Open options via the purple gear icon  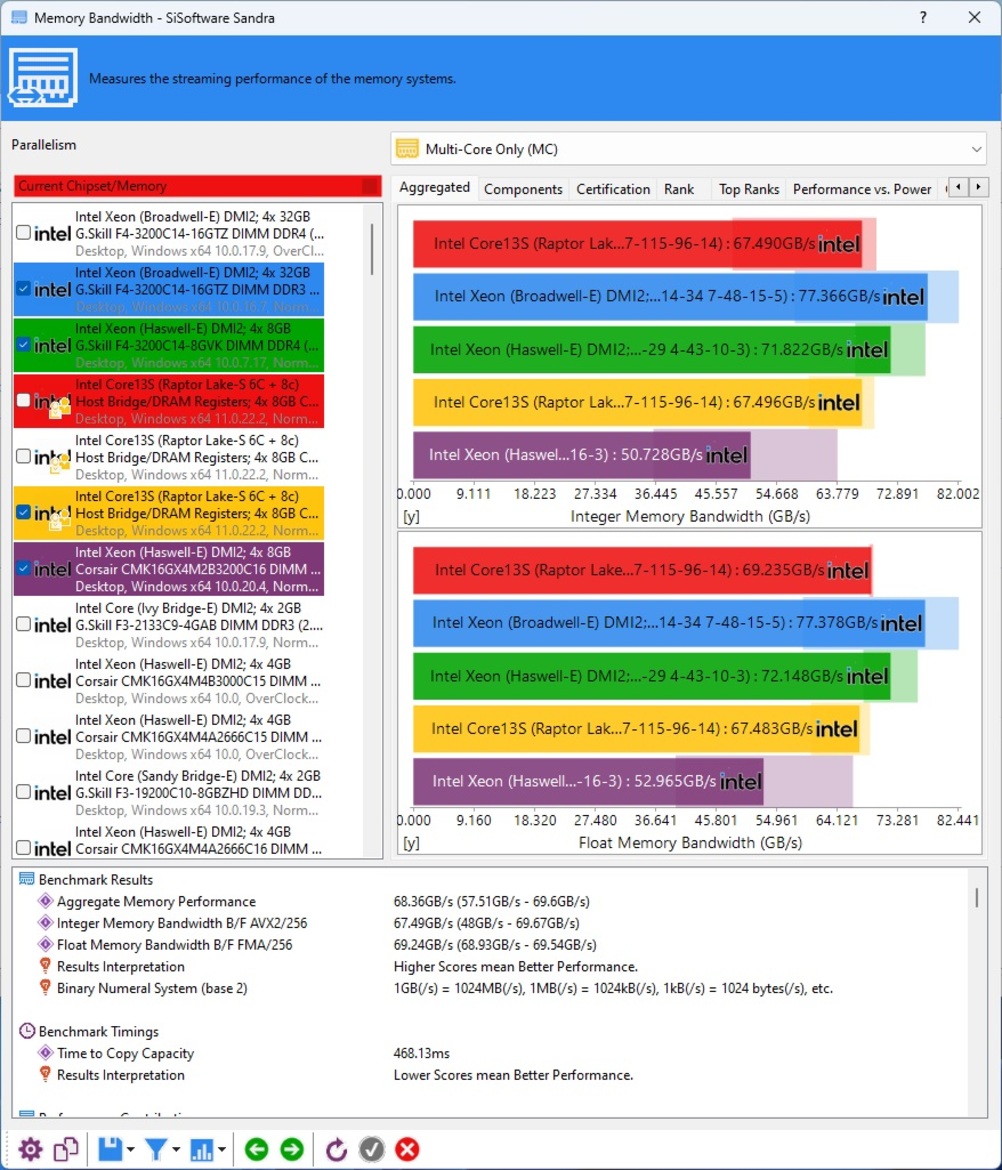point(30,1149)
